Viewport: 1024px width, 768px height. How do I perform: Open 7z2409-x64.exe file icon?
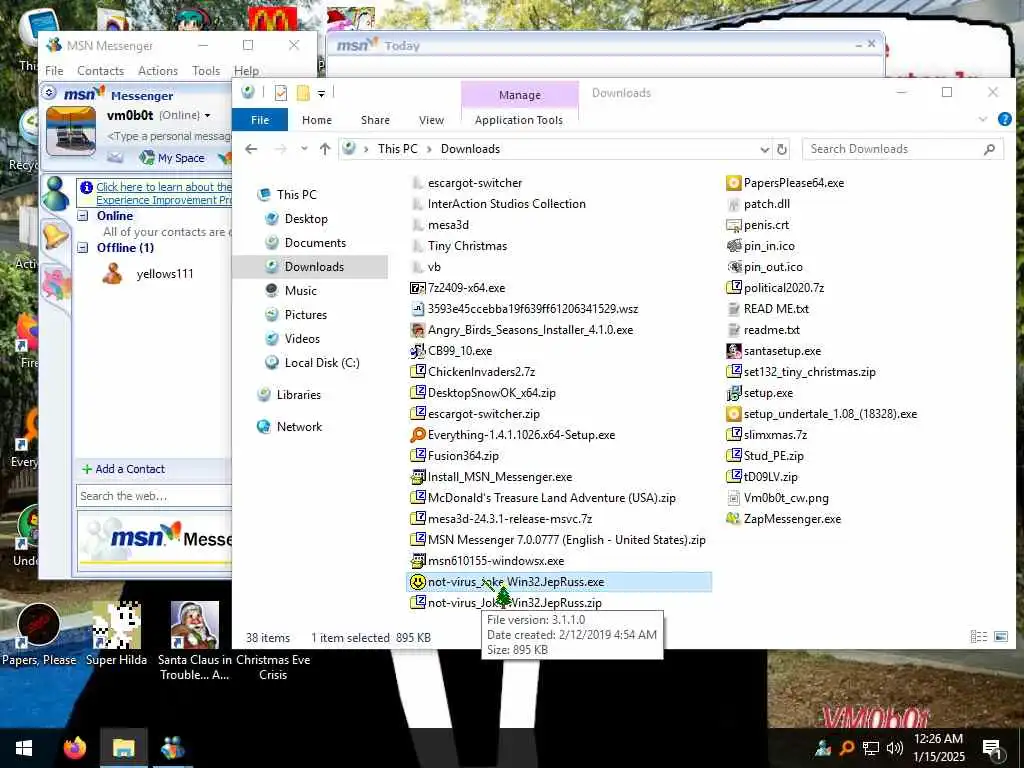[417, 288]
